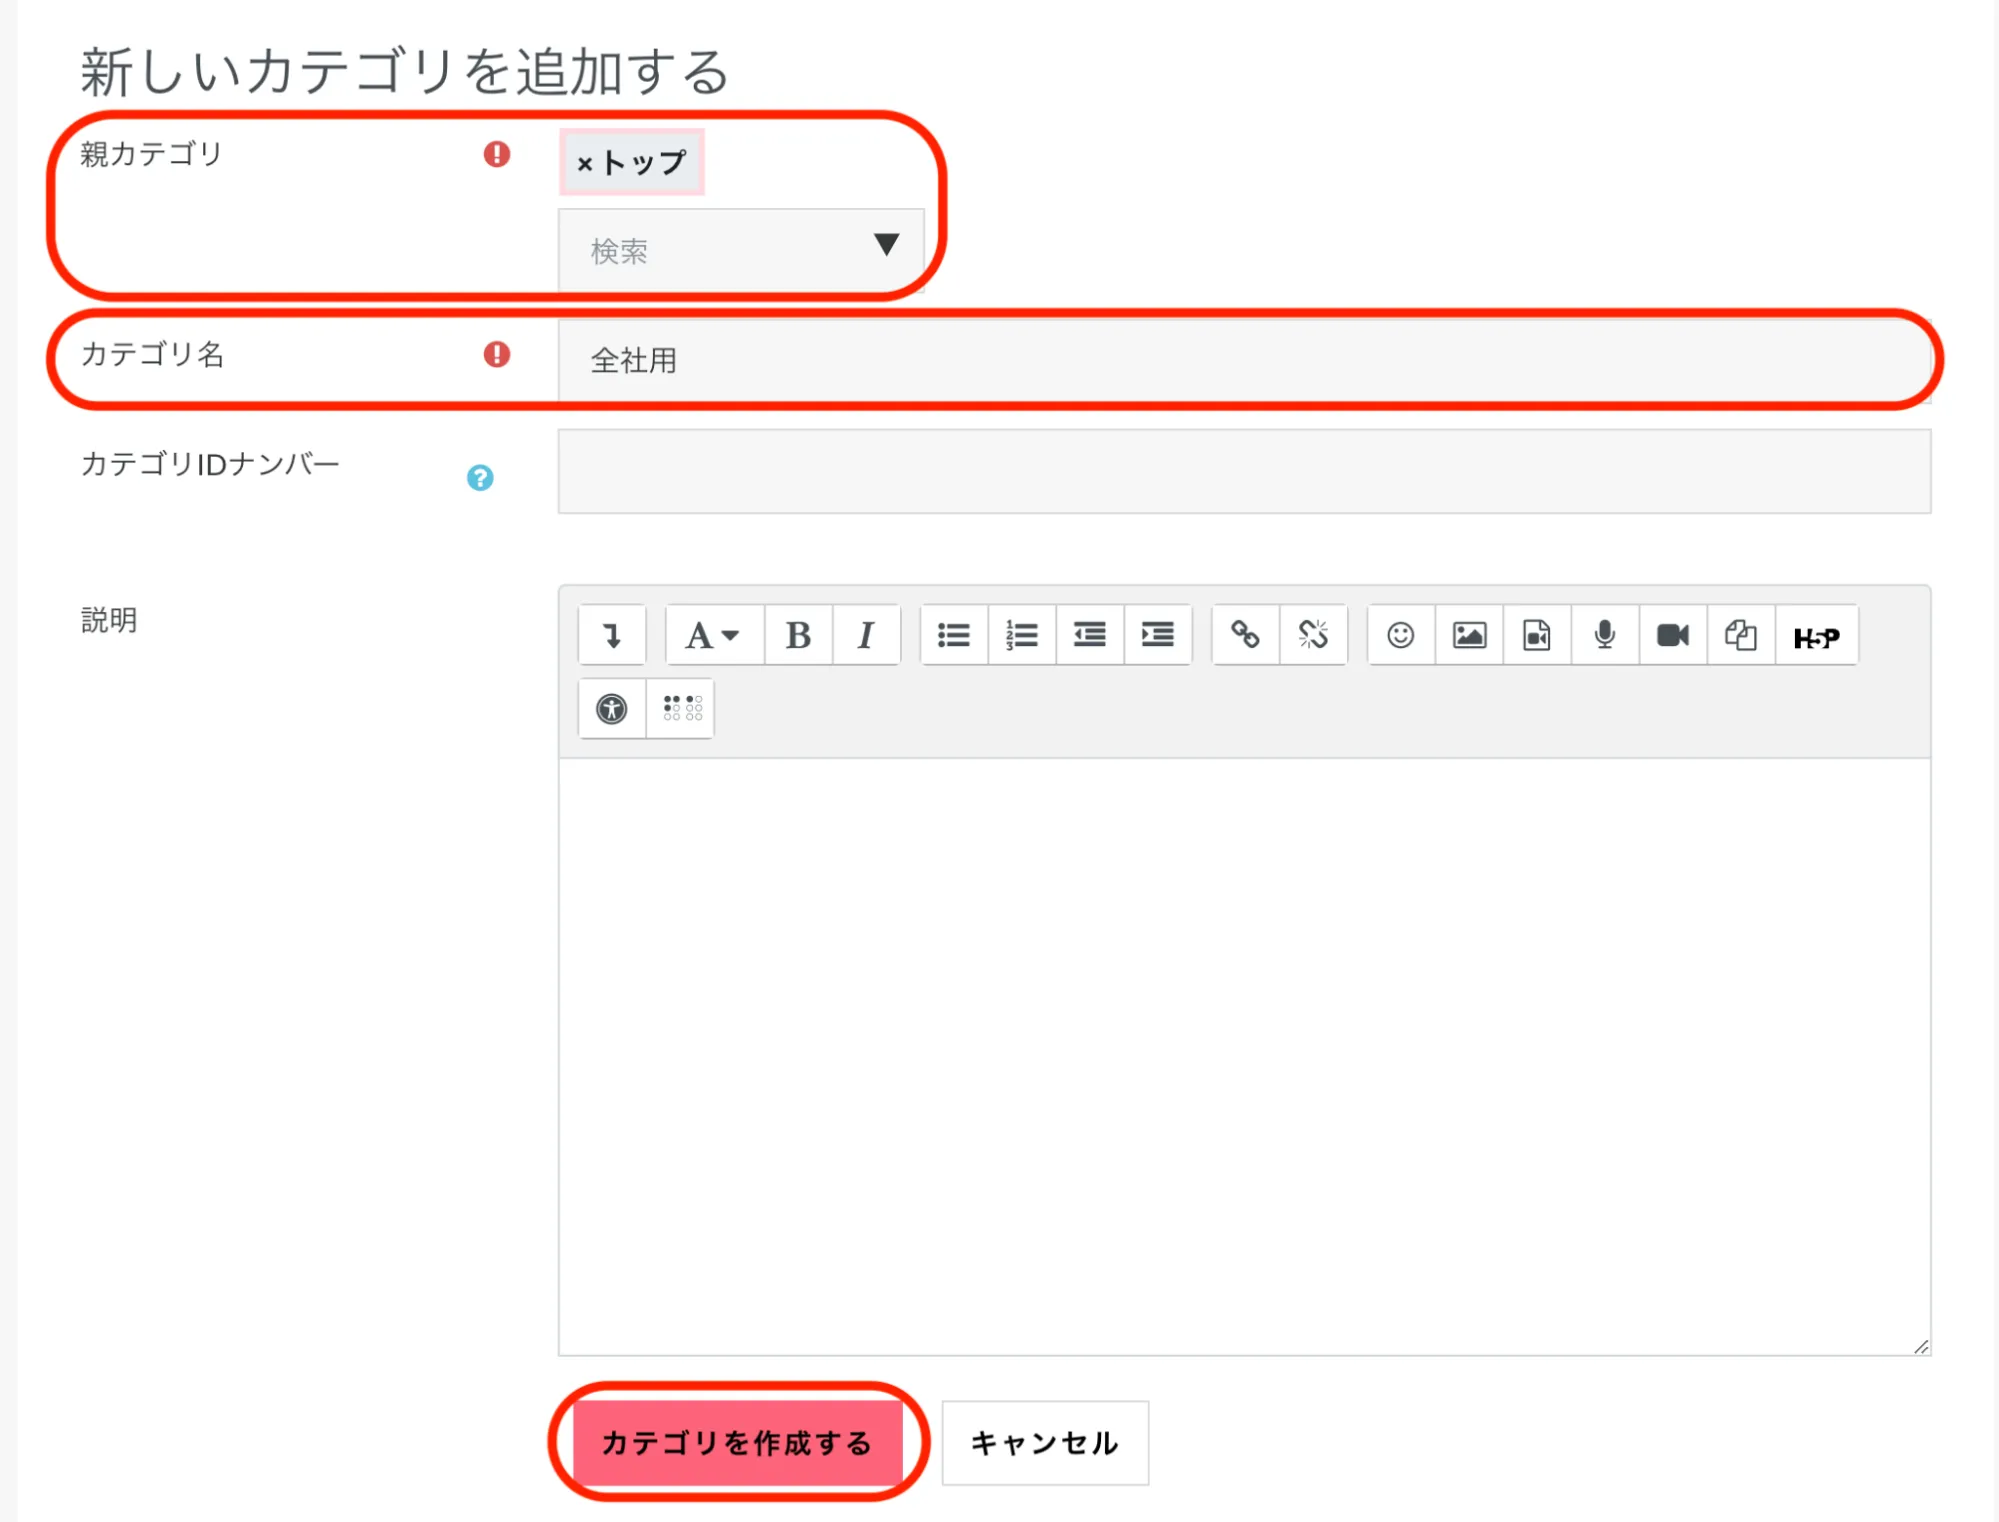Click into the カテゴリ名 text field
The image size is (1999, 1522).
1240,360
